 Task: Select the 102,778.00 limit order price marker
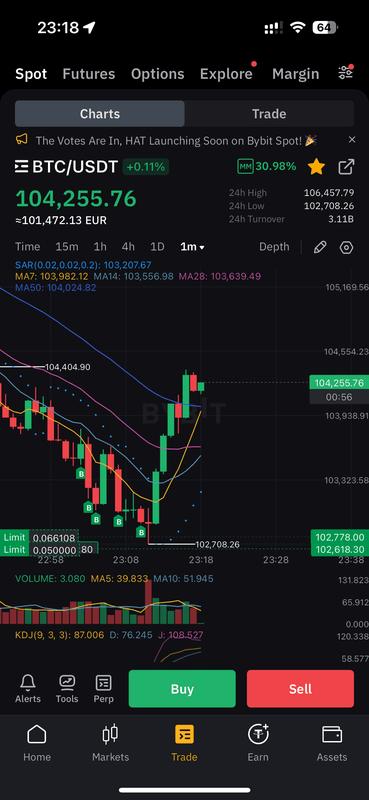pyautogui.click(x=339, y=537)
